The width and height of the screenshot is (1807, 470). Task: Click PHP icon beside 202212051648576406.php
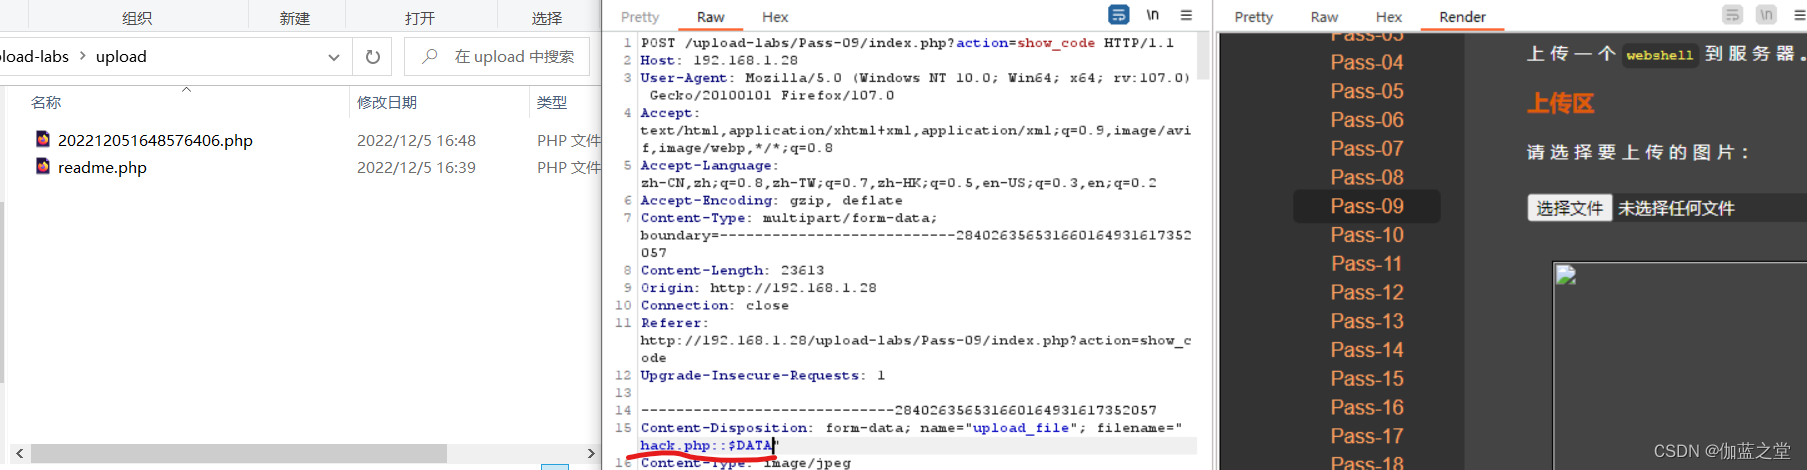coord(43,139)
